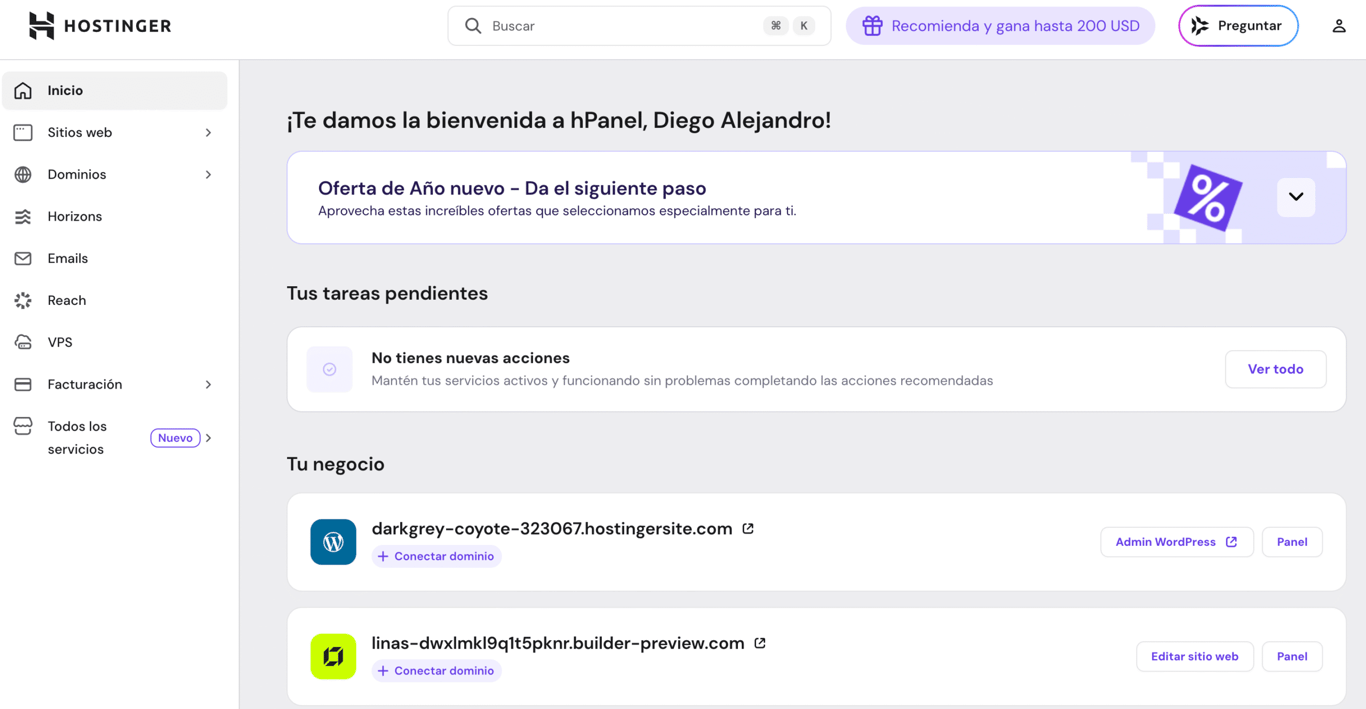
Task: Click the Ver todo button
Action: click(x=1275, y=369)
